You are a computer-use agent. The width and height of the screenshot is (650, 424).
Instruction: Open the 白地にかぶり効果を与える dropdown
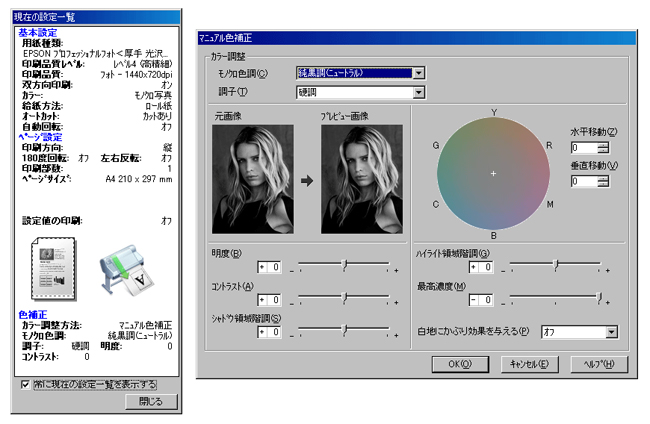click(x=611, y=332)
